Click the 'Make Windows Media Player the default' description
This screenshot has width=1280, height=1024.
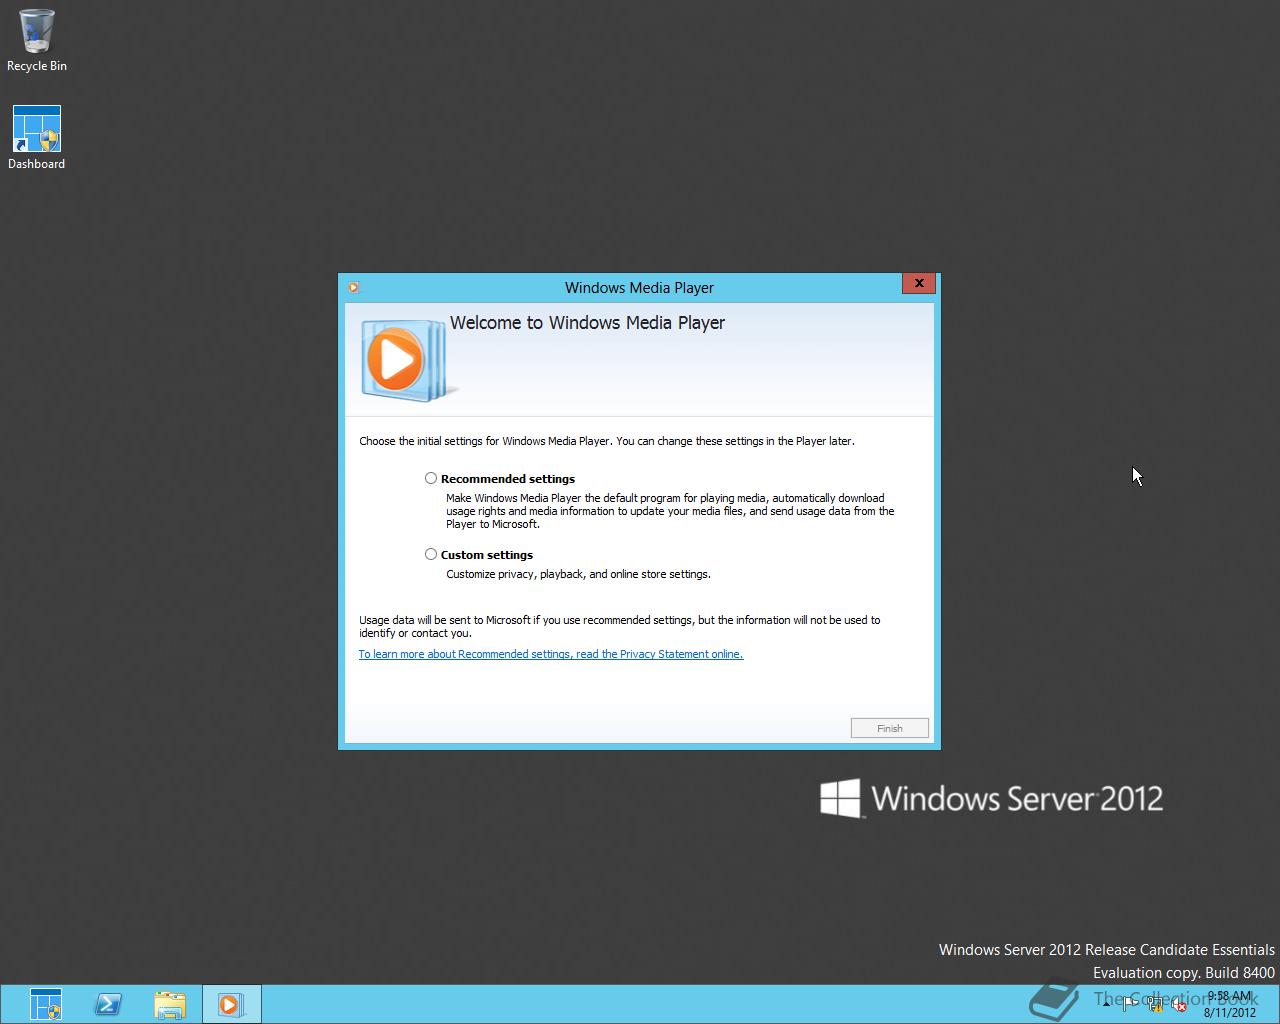click(670, 511)
